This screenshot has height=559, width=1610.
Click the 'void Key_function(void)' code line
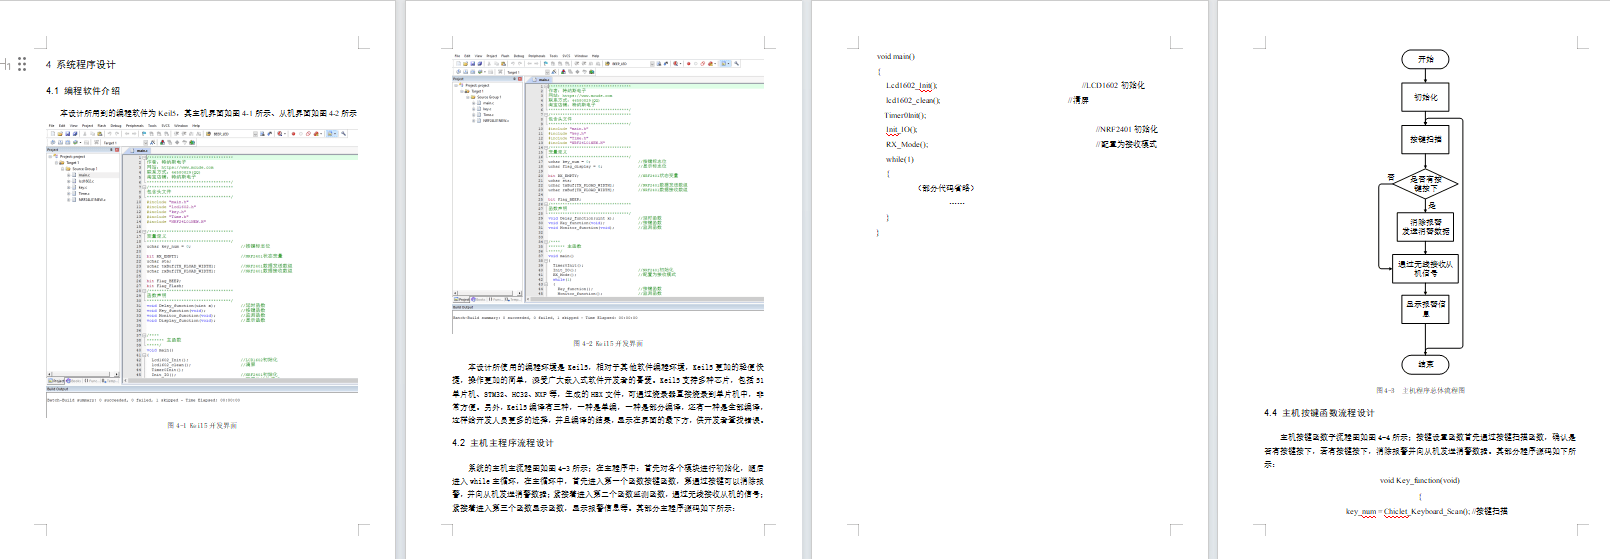pos(1419,481)
